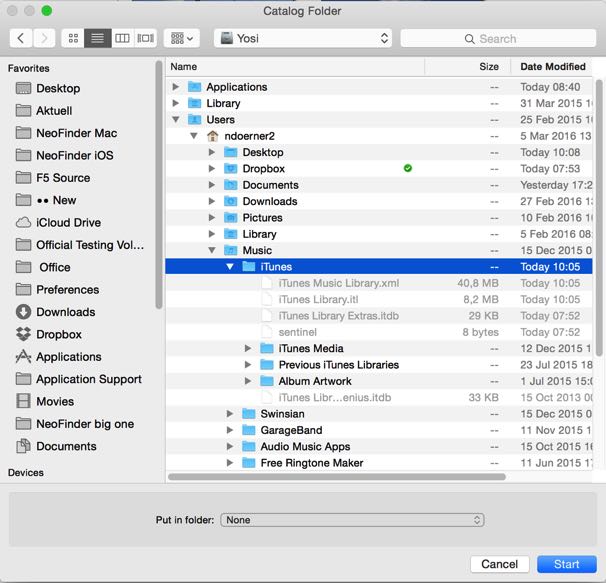Collapse the Users folder
The image size is (606, 583).
175,119
